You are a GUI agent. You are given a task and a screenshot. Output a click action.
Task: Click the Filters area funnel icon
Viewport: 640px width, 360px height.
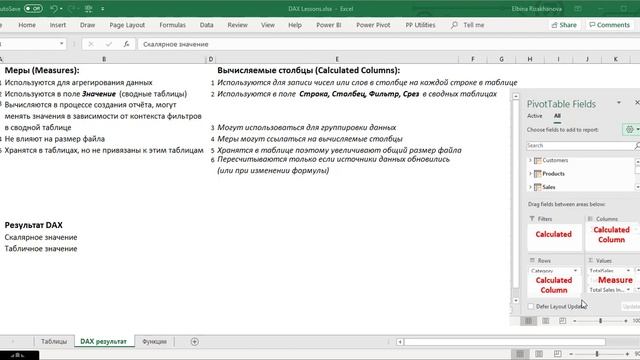click(531, 219)
